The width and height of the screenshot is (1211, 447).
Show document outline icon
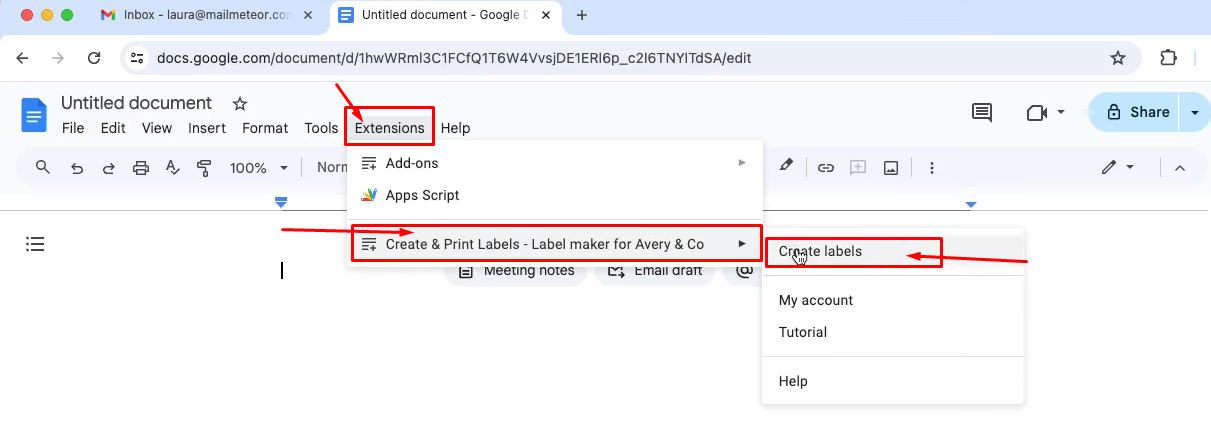click(36, 244)
